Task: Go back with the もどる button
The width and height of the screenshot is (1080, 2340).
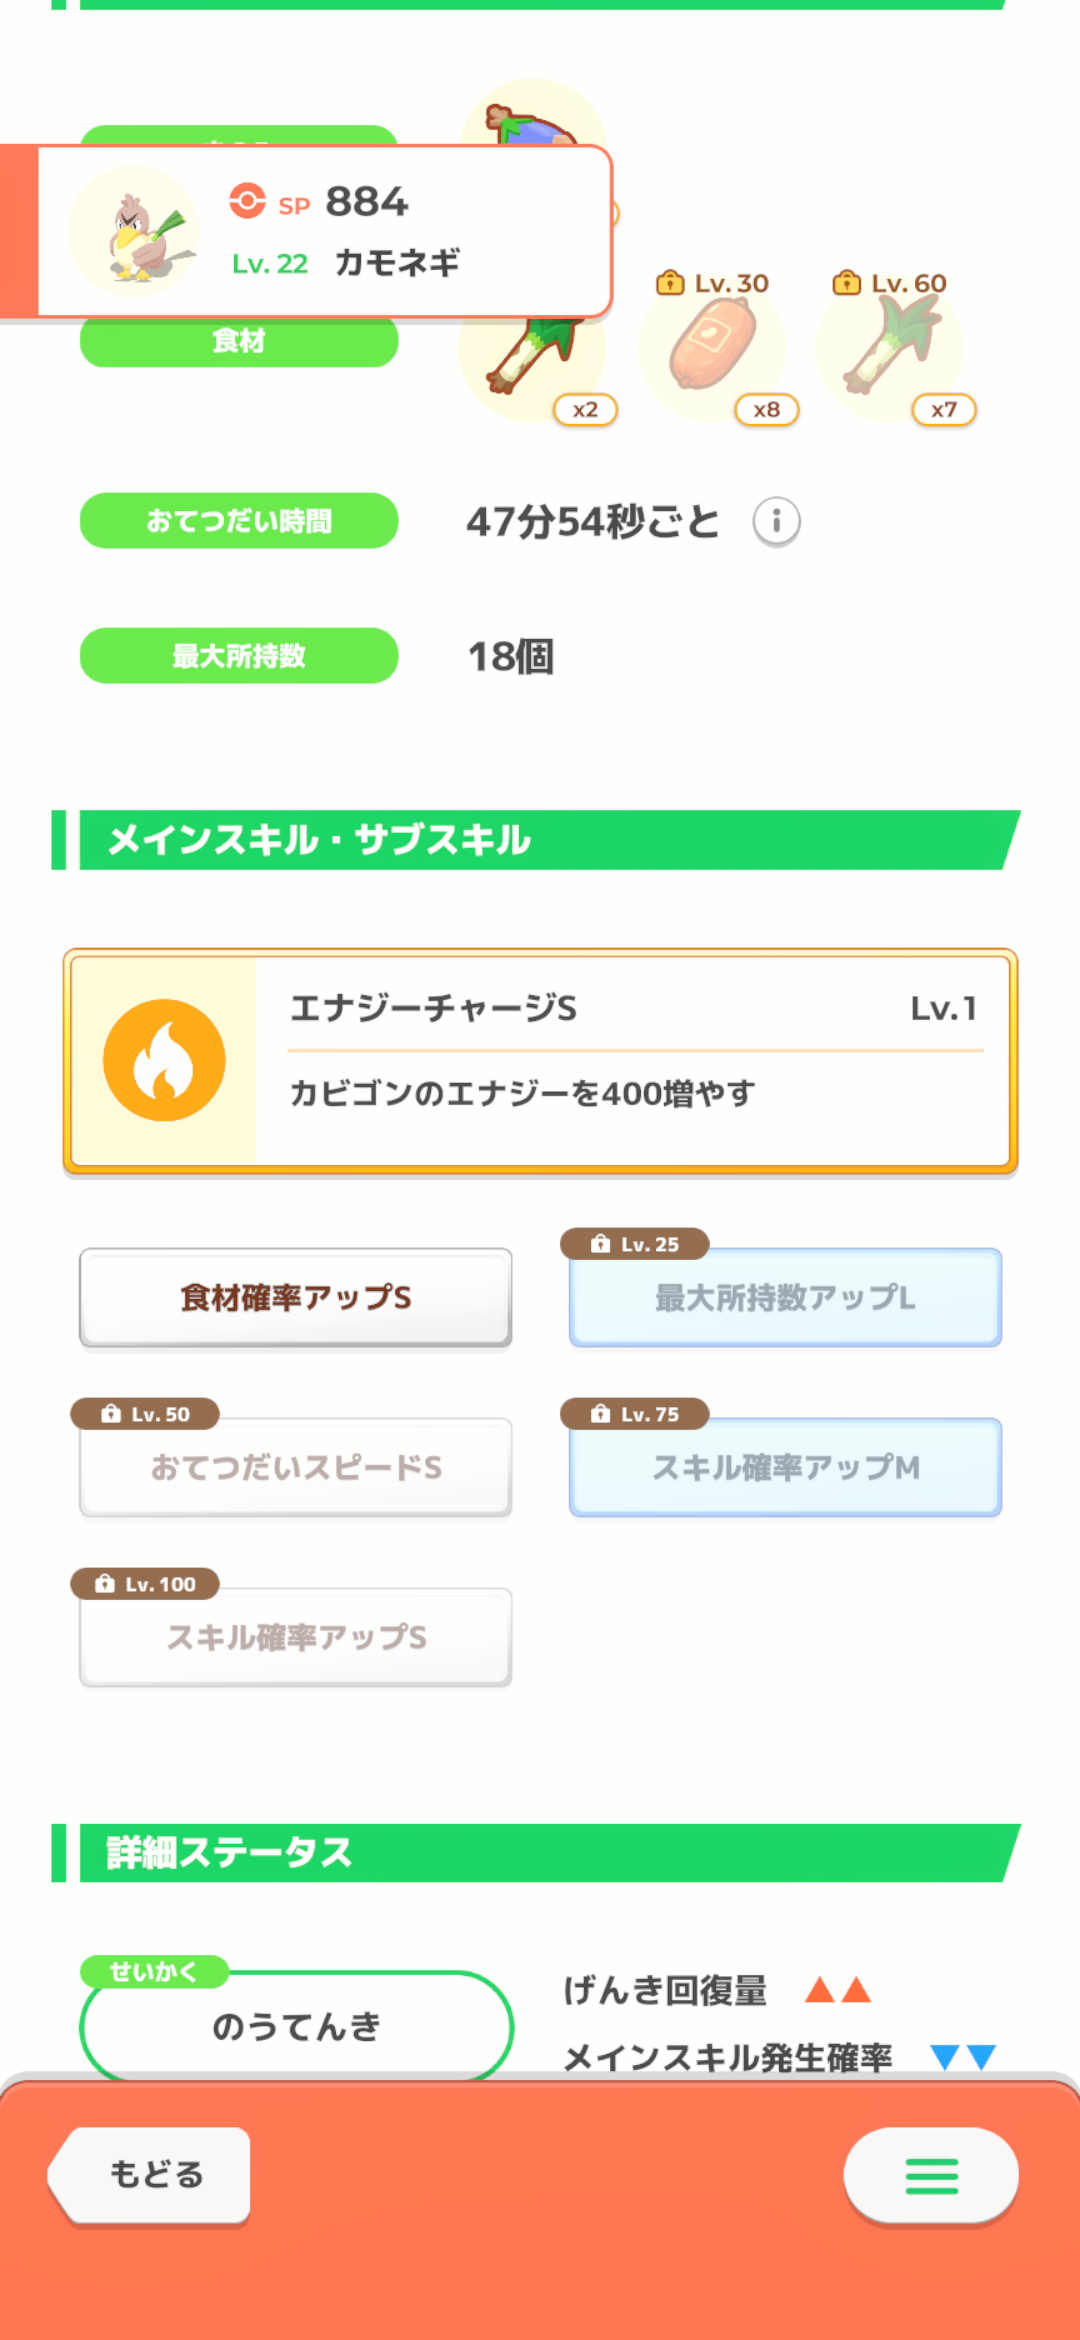Action: (150, 2175)
